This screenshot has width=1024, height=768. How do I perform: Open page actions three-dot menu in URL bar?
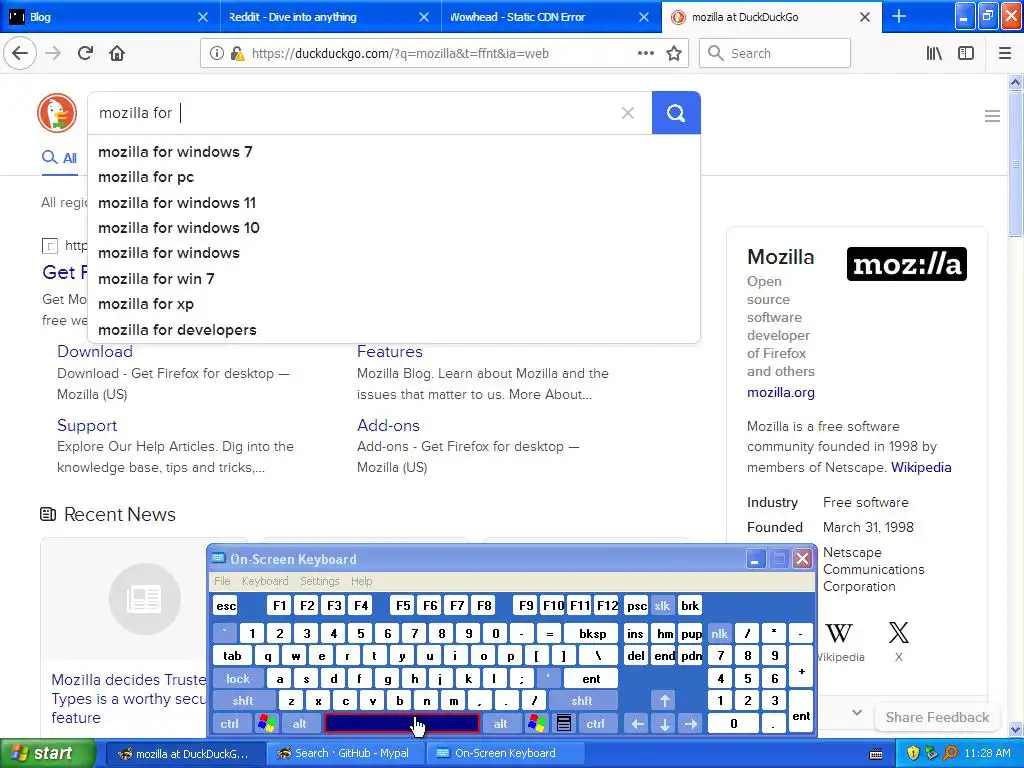point(645,54)
